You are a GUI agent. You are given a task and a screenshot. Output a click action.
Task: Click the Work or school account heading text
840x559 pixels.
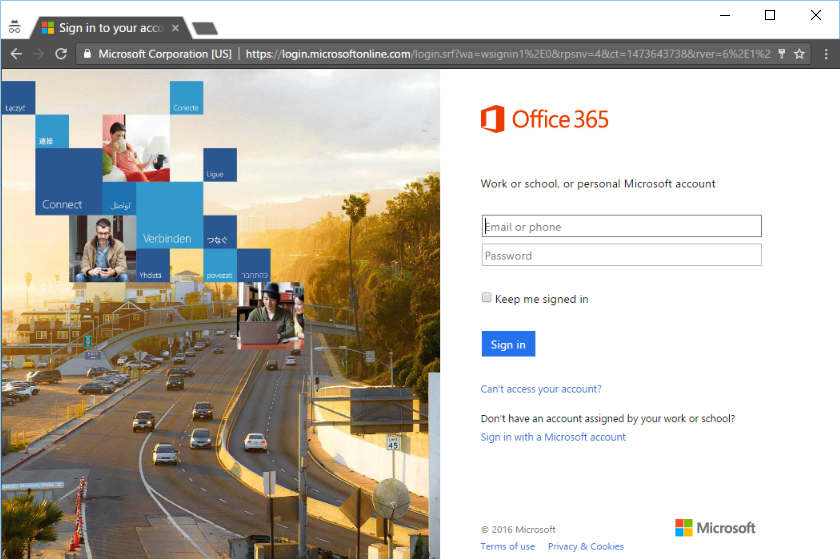point(598,184)
